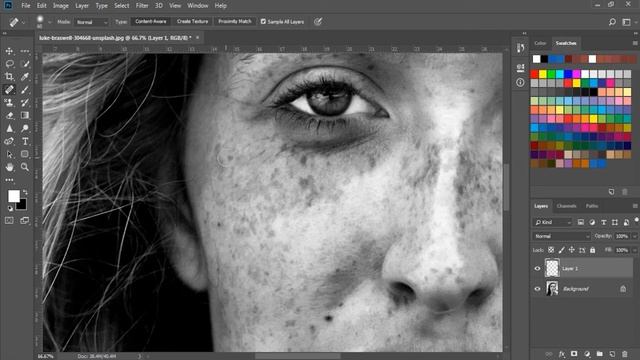Toggle lock position icon
This screenshot has width=640, height=360.
click(x=572, y=250)
